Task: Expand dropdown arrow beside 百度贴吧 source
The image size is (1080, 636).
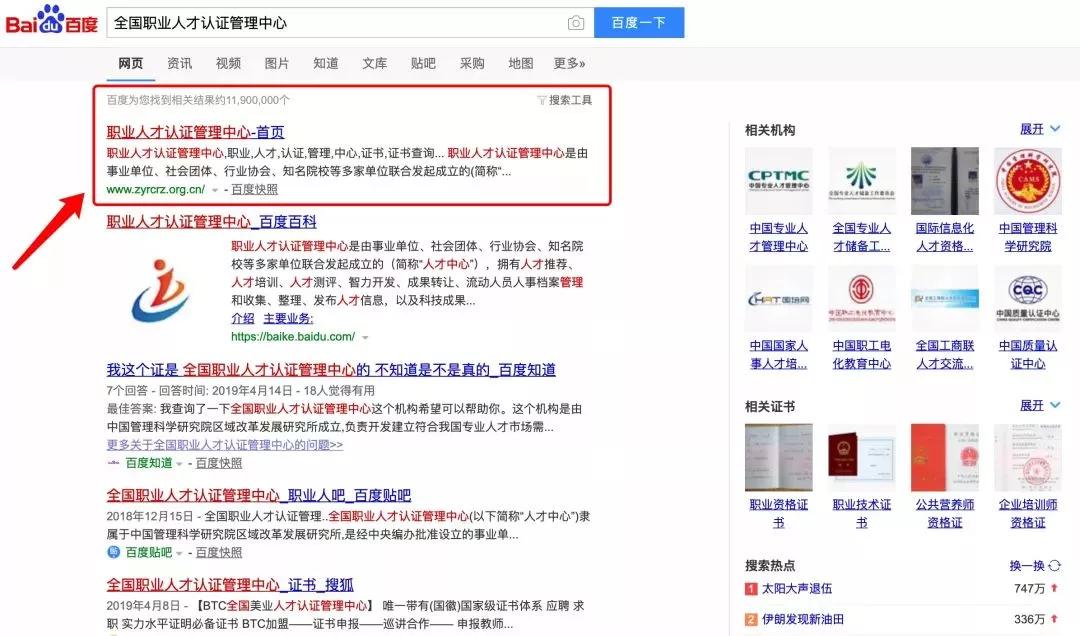Action: 179,553
